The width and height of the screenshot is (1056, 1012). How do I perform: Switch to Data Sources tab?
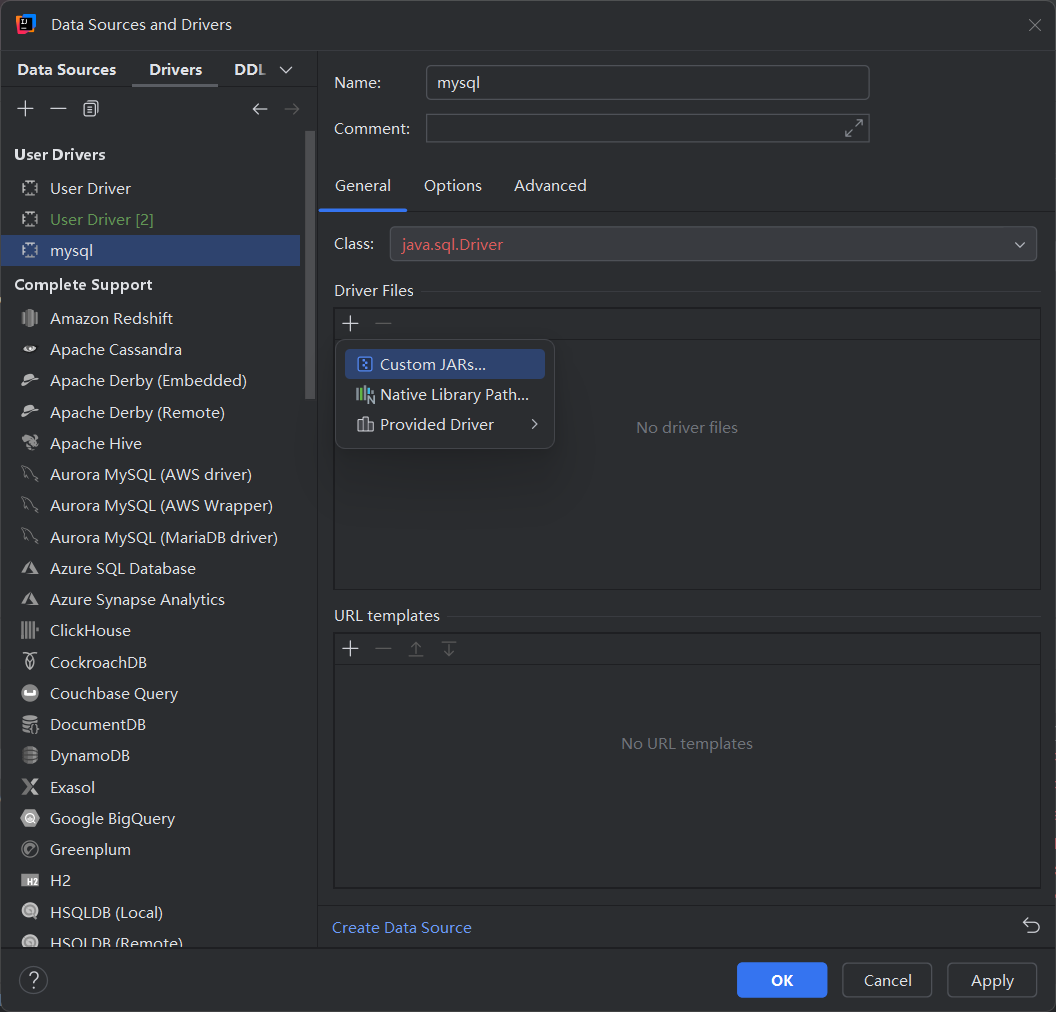(67, 70)
